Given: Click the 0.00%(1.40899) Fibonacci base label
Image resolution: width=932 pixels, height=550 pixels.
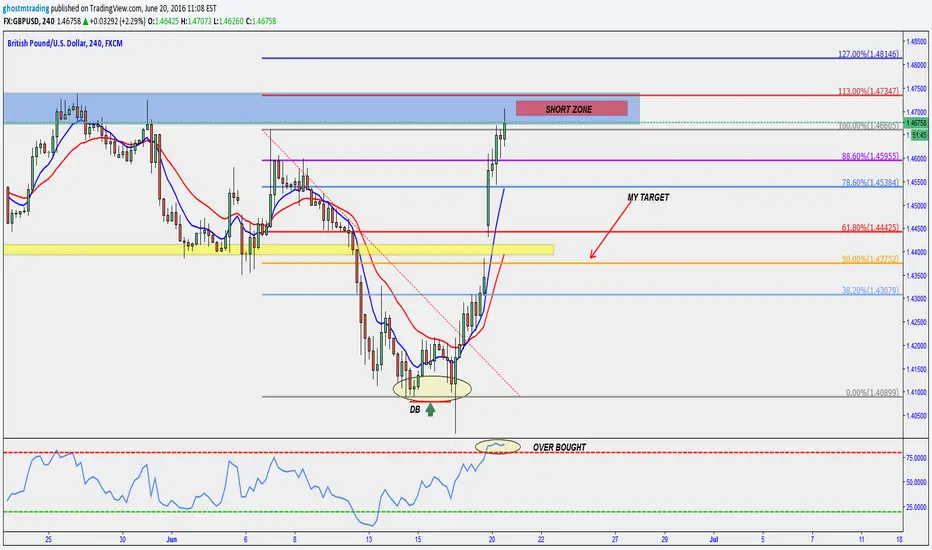Looking at the screenshot, I should 873,392.
